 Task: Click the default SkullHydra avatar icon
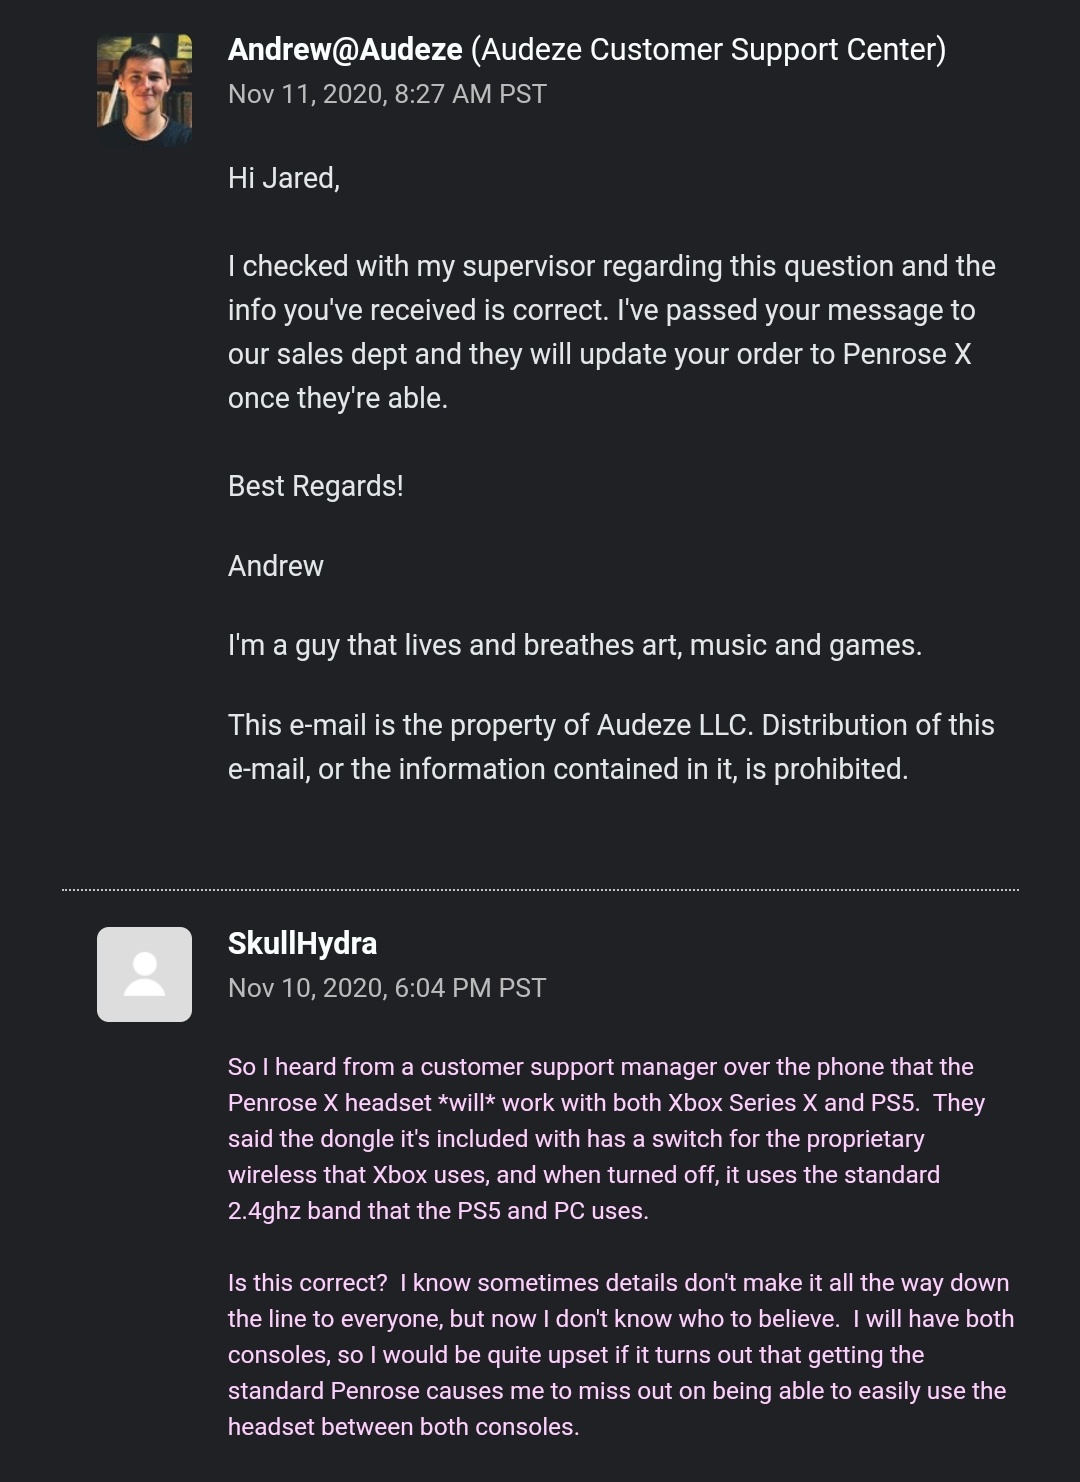pyautogui.click(x=144, y=974)
